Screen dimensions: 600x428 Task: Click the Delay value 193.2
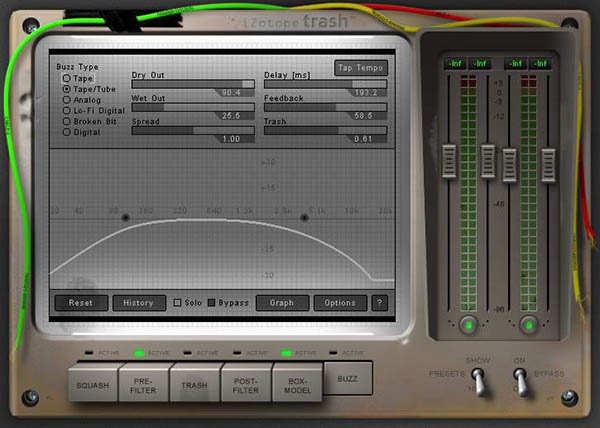[x=366, y=93]
